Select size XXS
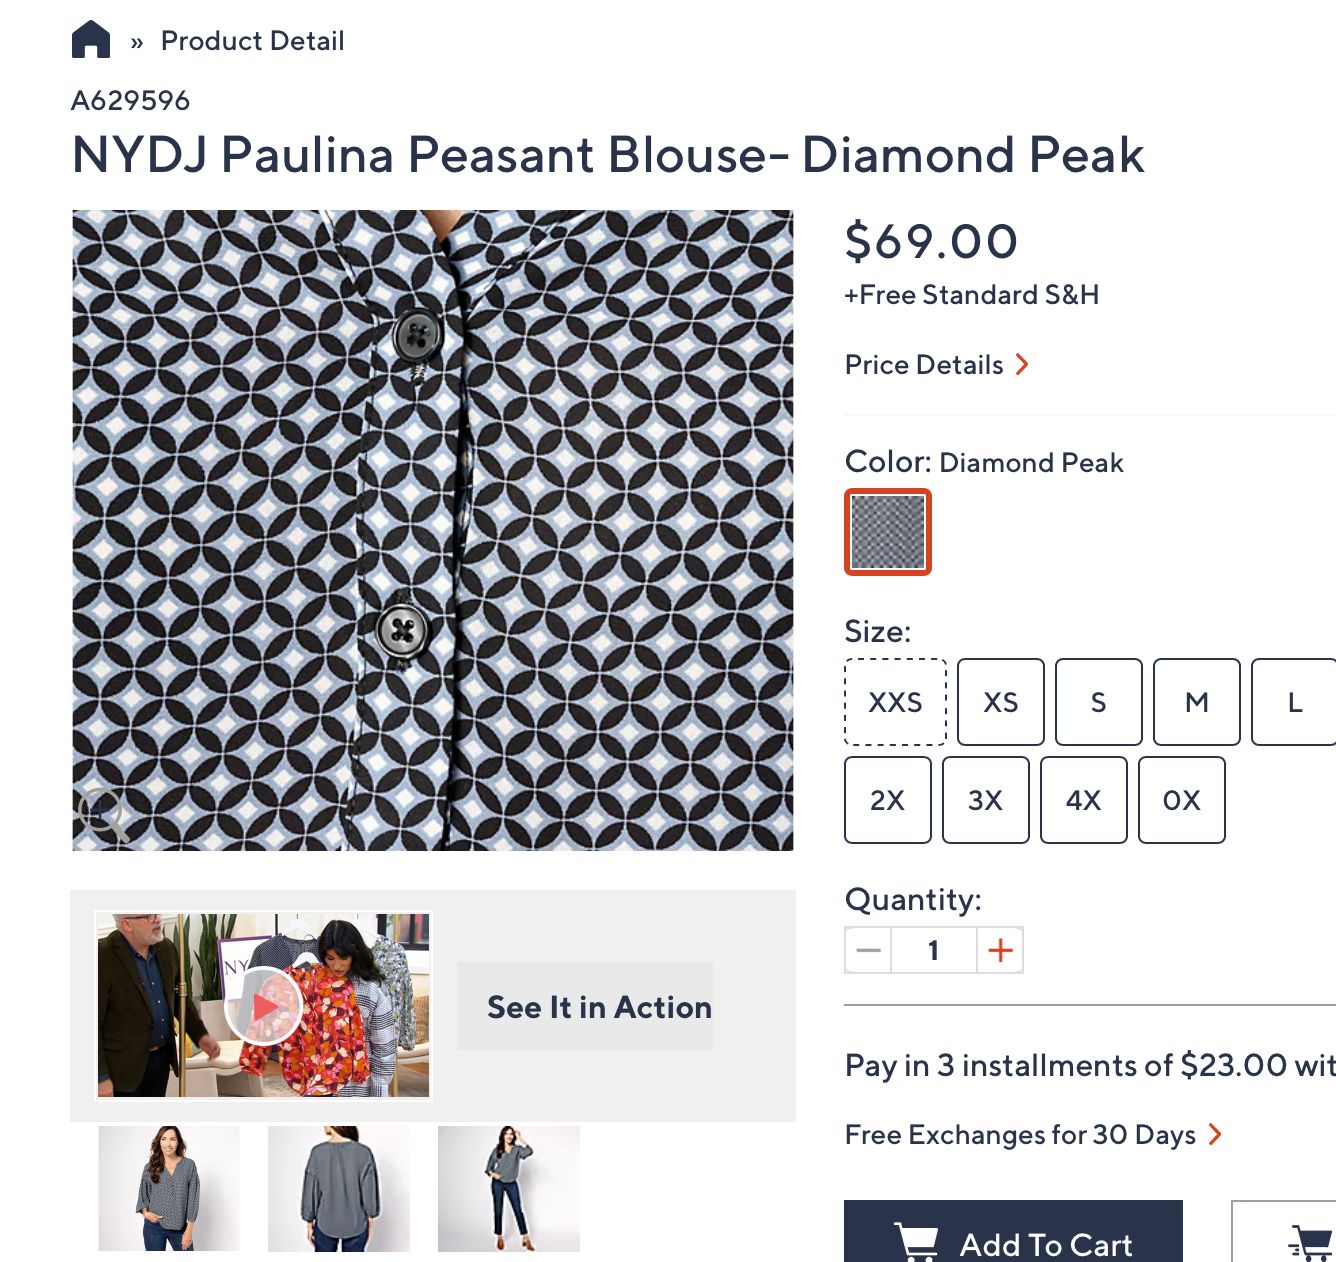This screenshot has height=1262, width=1336. click(895, 702)
